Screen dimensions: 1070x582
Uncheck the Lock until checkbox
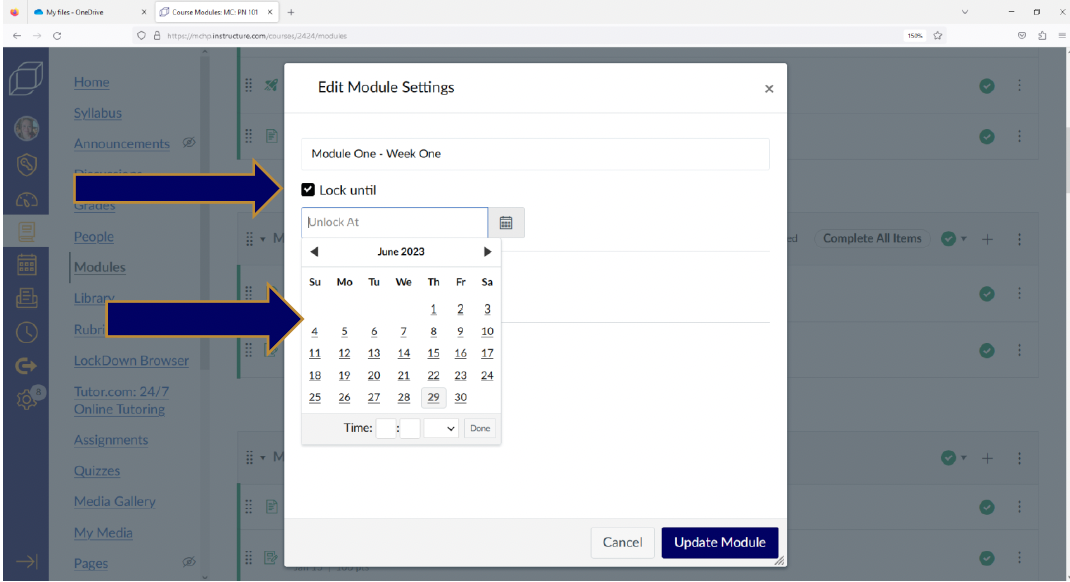(307, 189)
